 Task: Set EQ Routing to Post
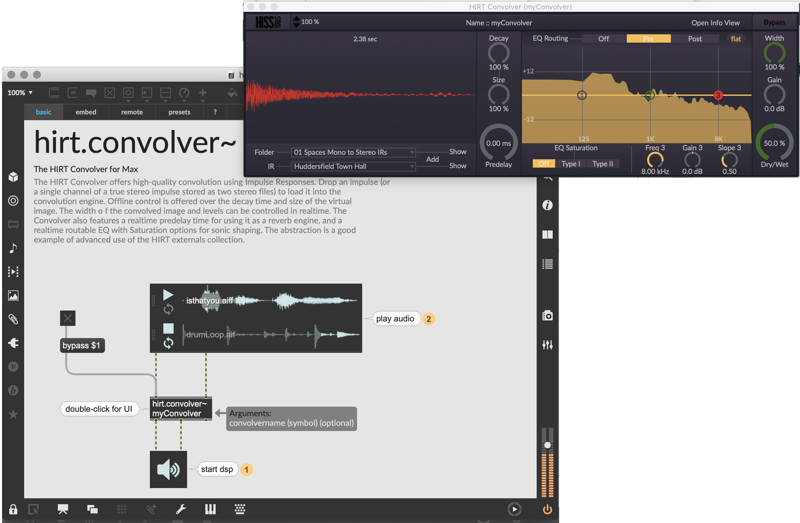694,39
